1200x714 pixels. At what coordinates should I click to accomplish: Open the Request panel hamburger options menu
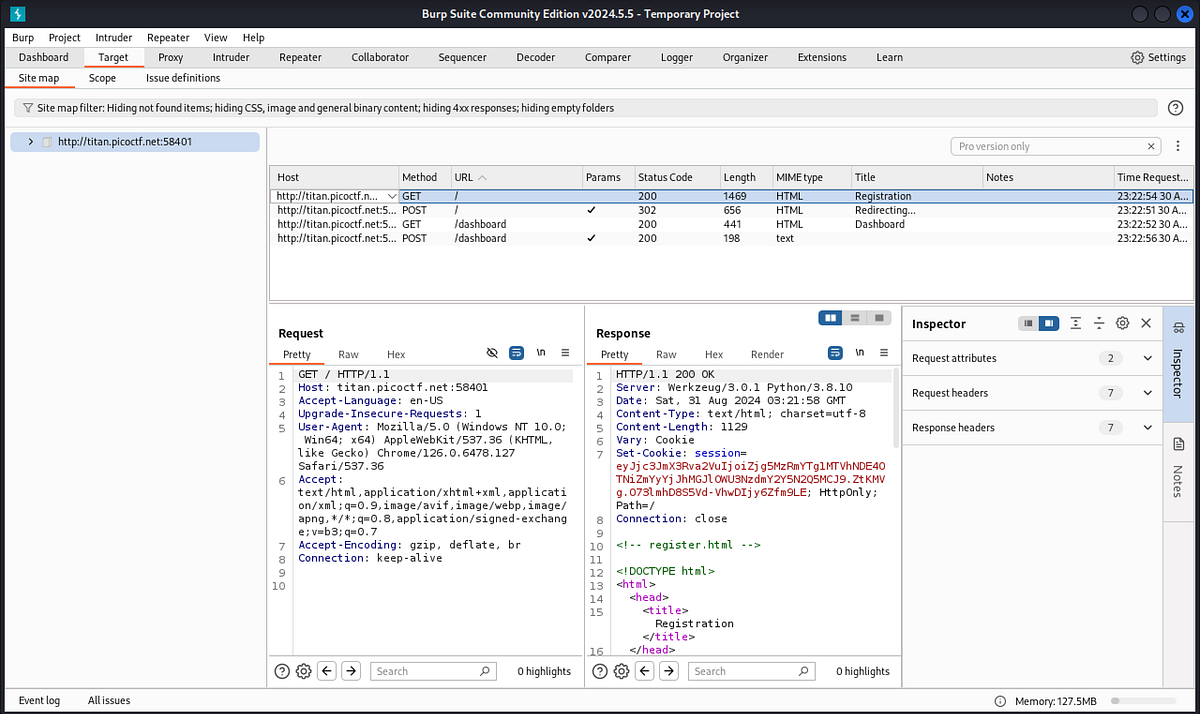pos(565,354)
